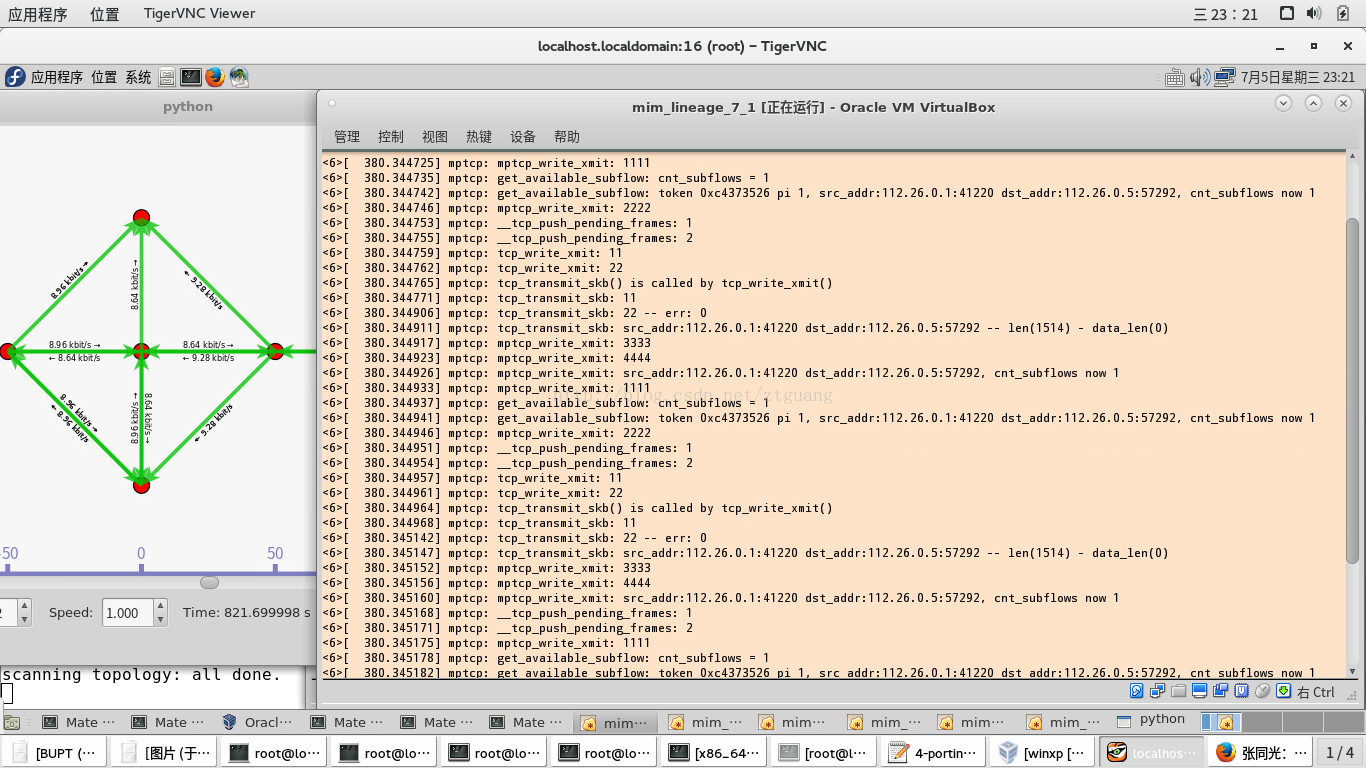Image resolution: width=1366 pixels, height=768 pixels.
Task: Click the python window title text
Action: click(188, 106)
